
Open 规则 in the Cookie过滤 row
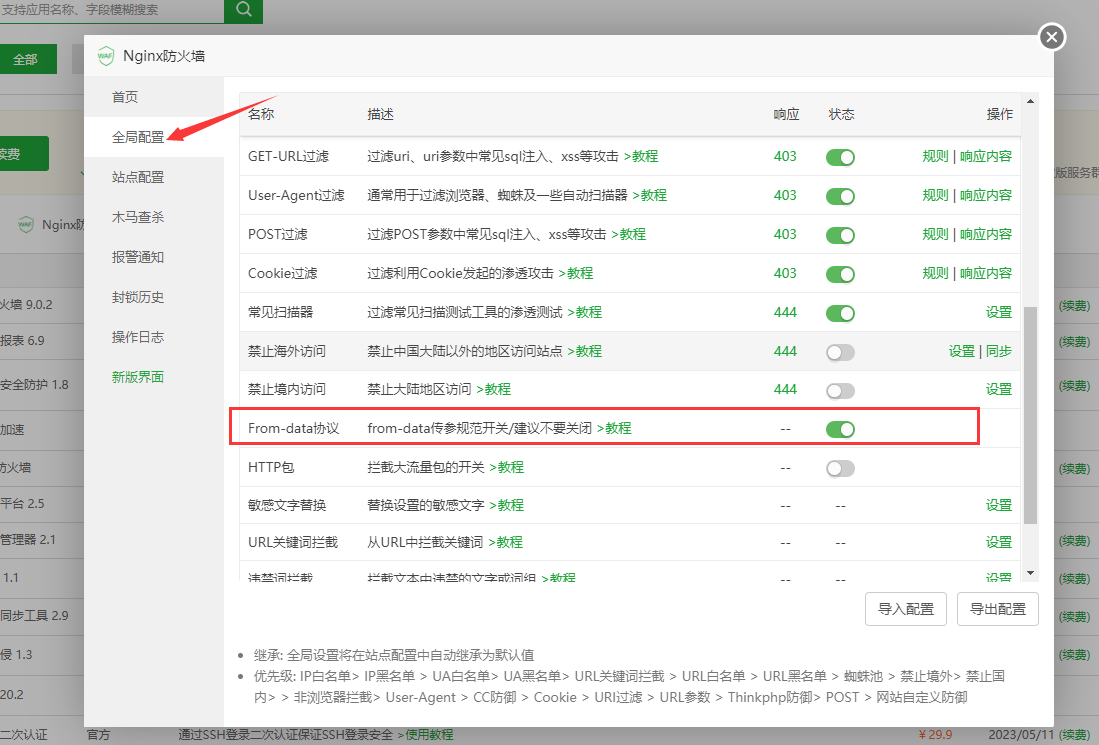935,273
